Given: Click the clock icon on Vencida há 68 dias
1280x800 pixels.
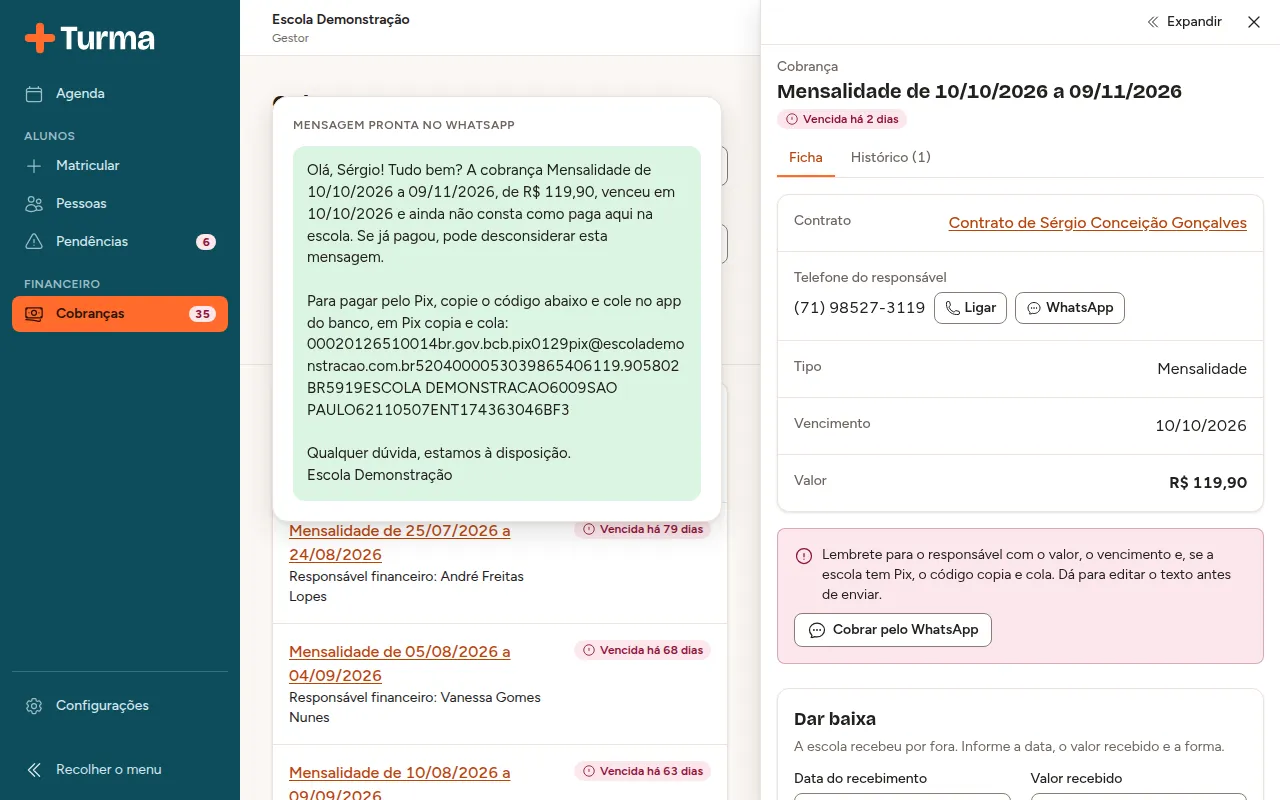Looking at the screenshot, I should click(x=589, y=650).
